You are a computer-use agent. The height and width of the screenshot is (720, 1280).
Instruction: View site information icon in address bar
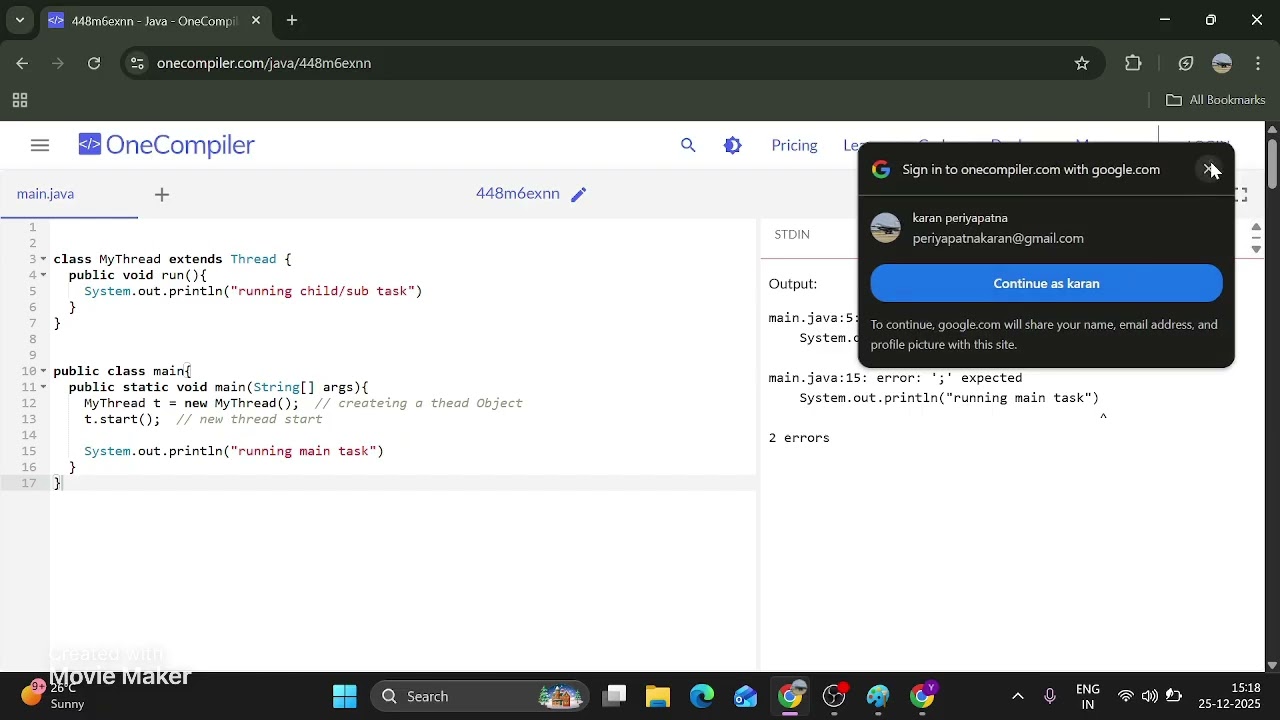coord(137,63)
